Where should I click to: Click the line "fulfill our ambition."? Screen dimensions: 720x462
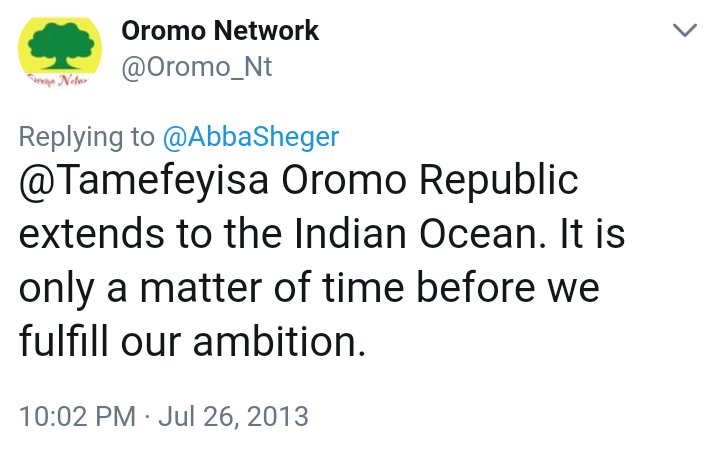[190, 342]
